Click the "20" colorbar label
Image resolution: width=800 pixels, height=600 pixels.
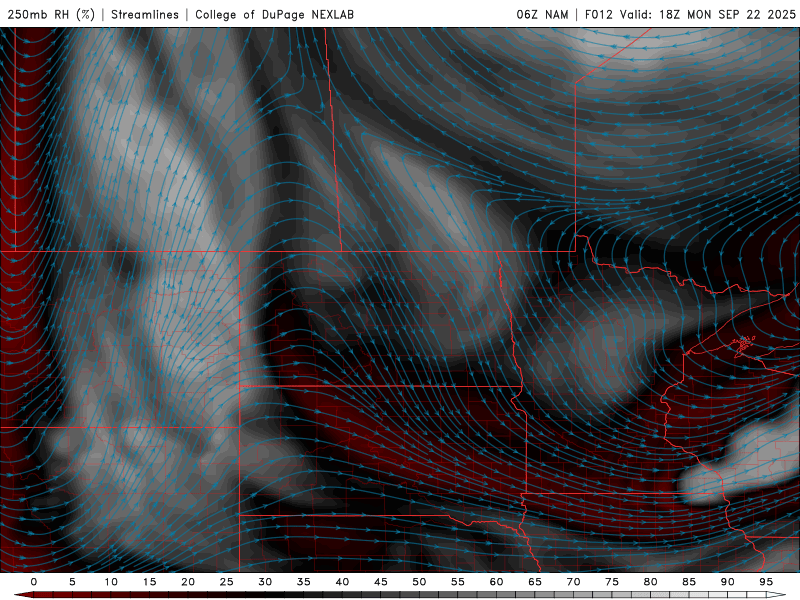(x=188, y=582)
